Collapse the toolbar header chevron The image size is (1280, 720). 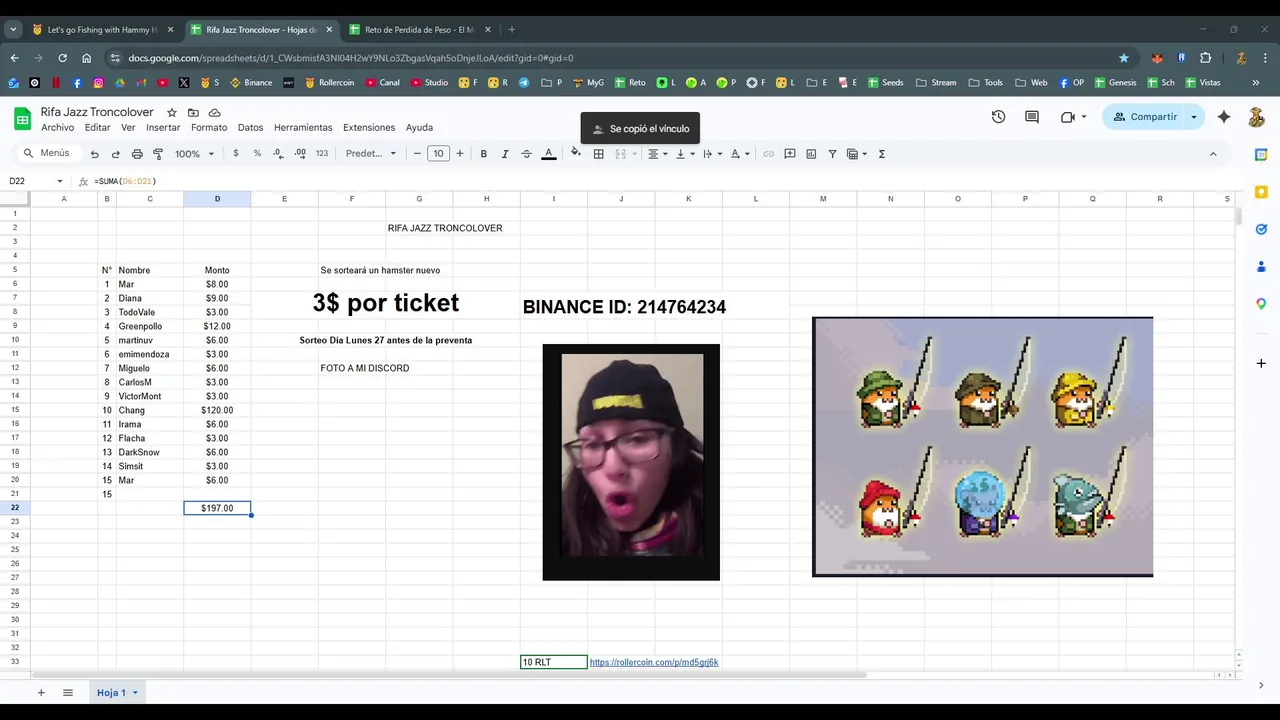(x=1213, y=154)
